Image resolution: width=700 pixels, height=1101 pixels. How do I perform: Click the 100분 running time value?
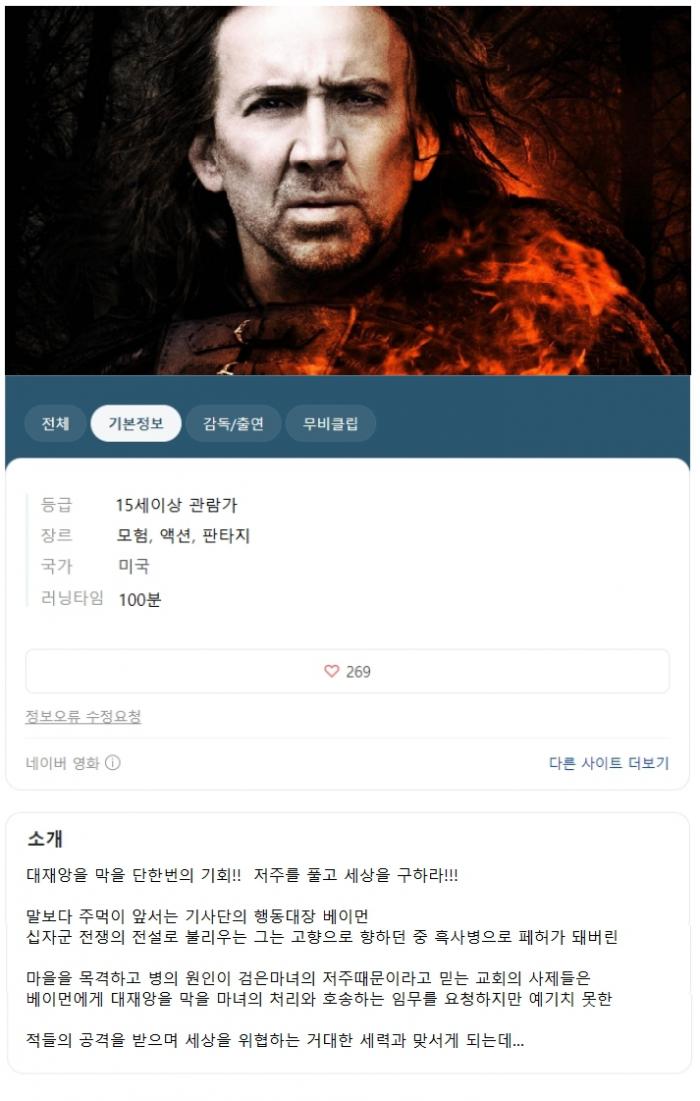pos(140,599)
